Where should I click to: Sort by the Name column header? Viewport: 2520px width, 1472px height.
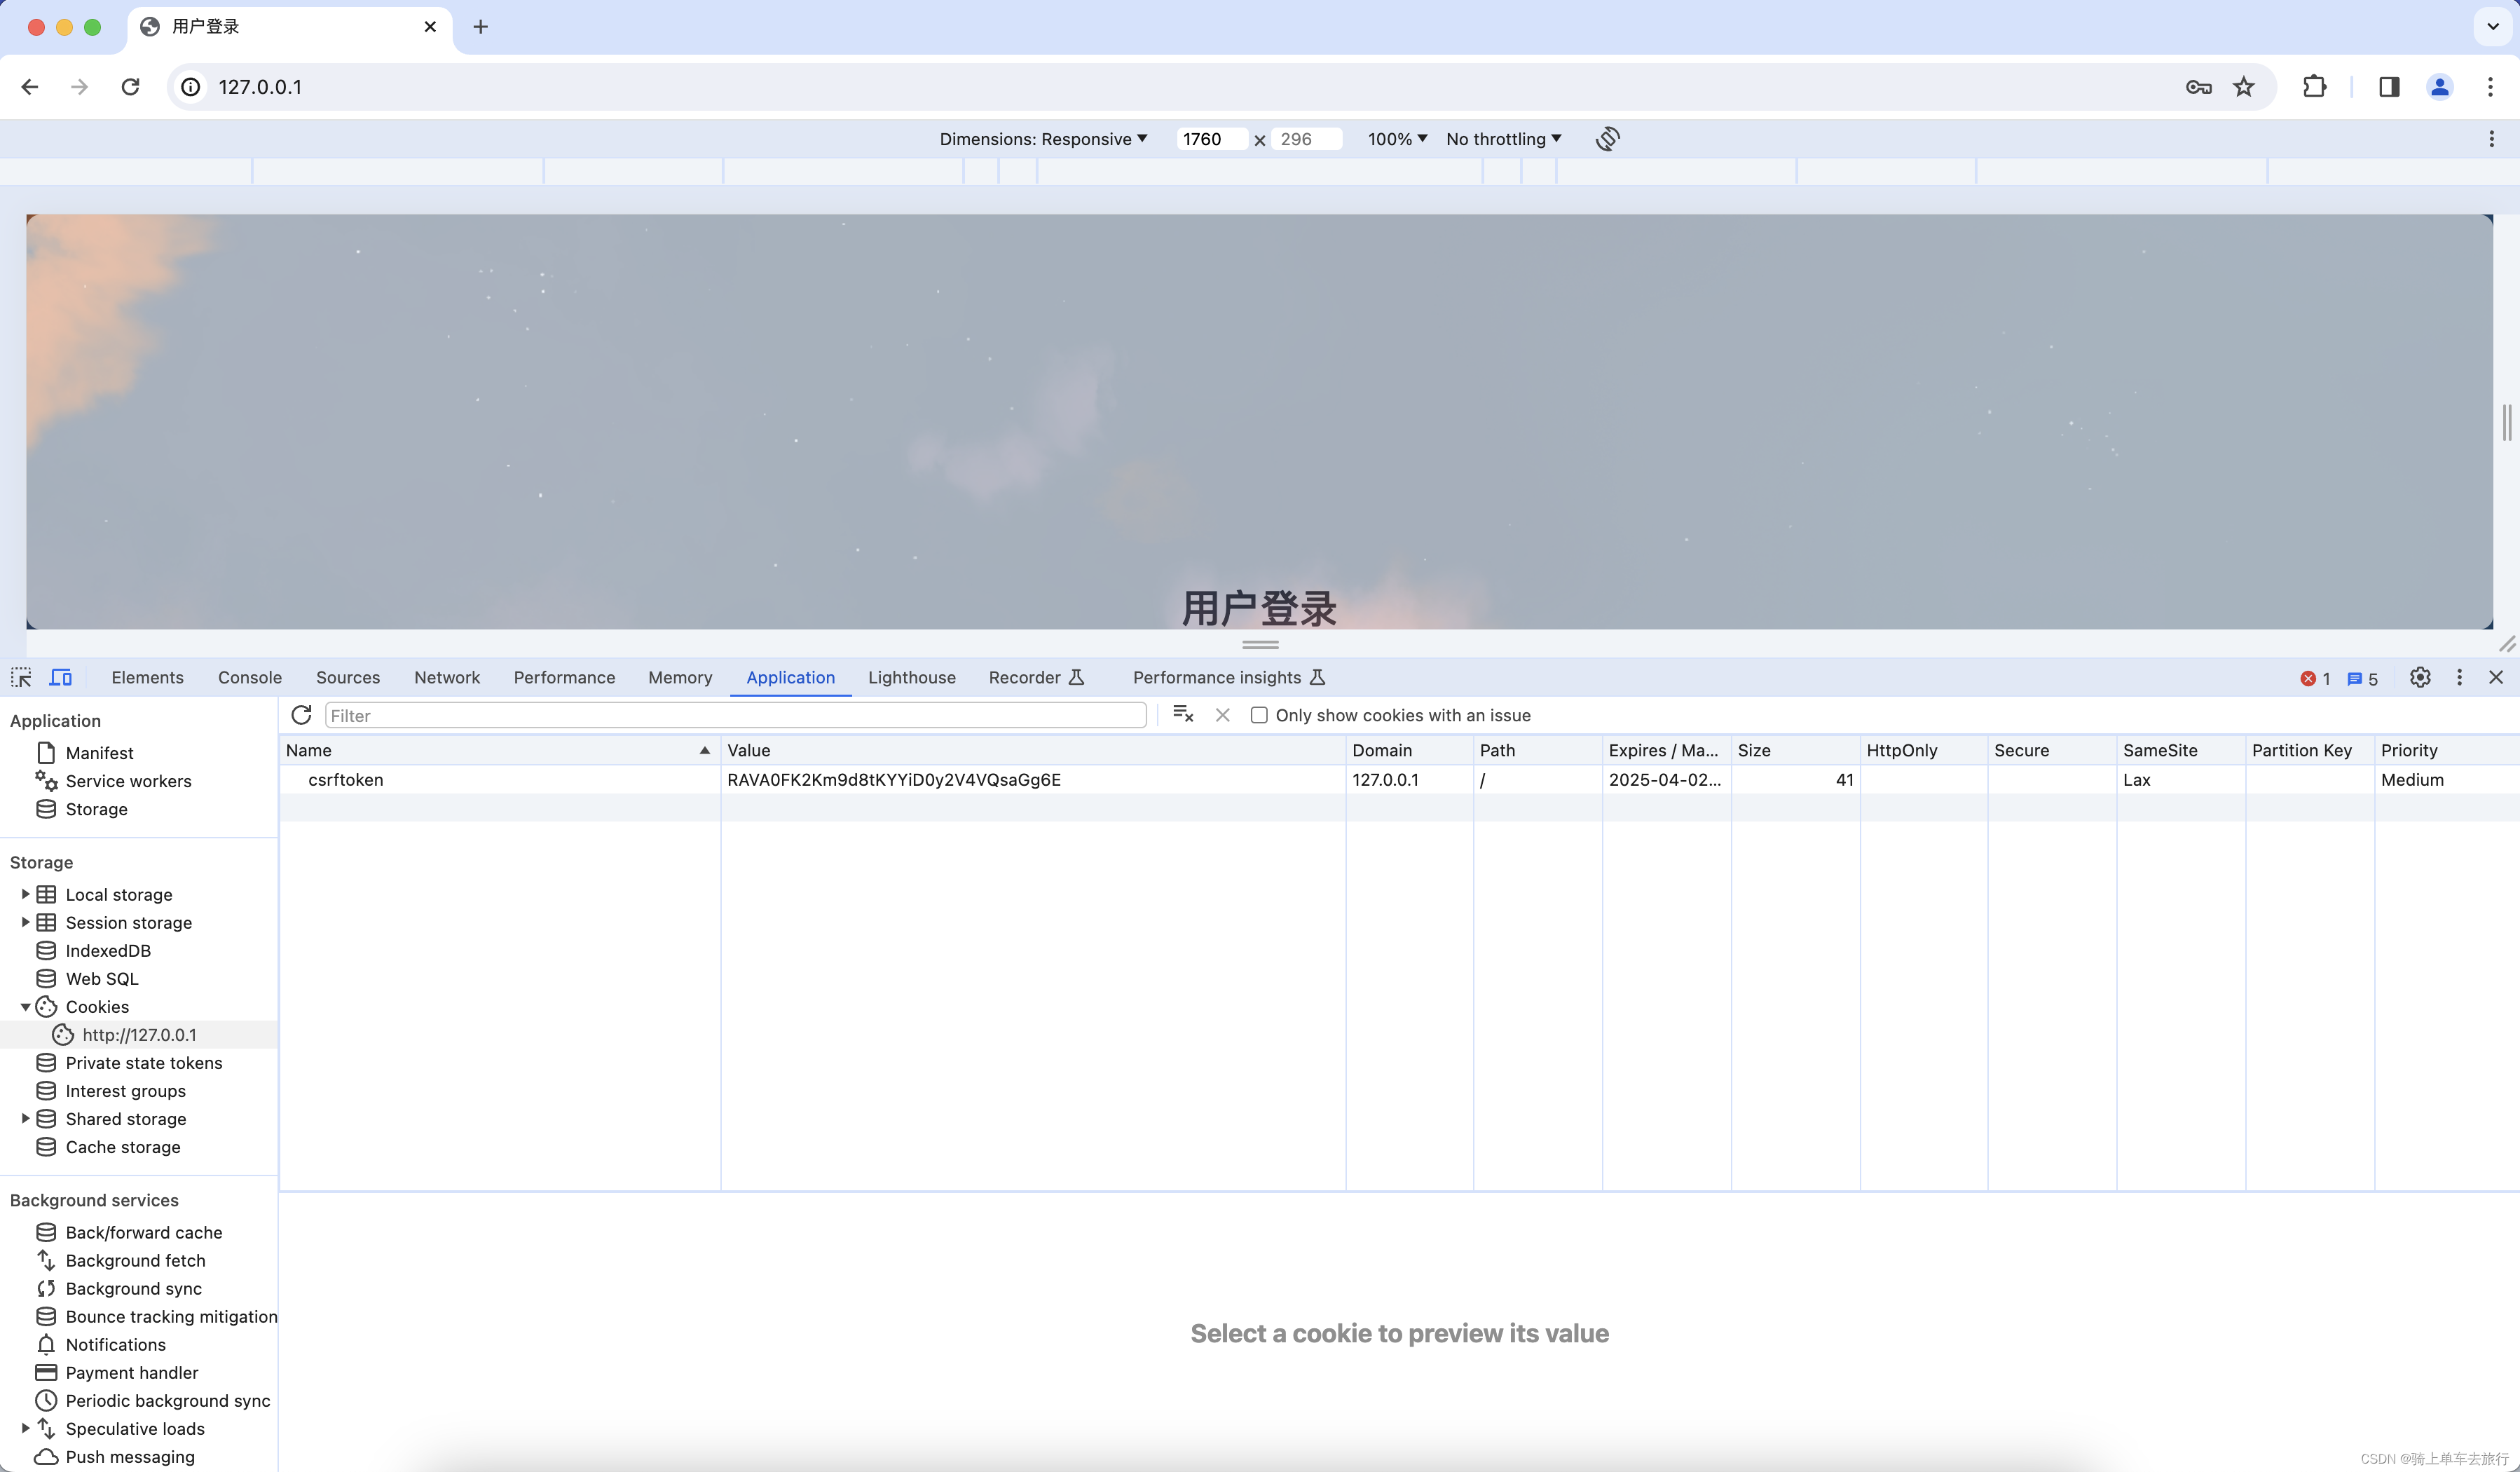[x=499, y=749]
